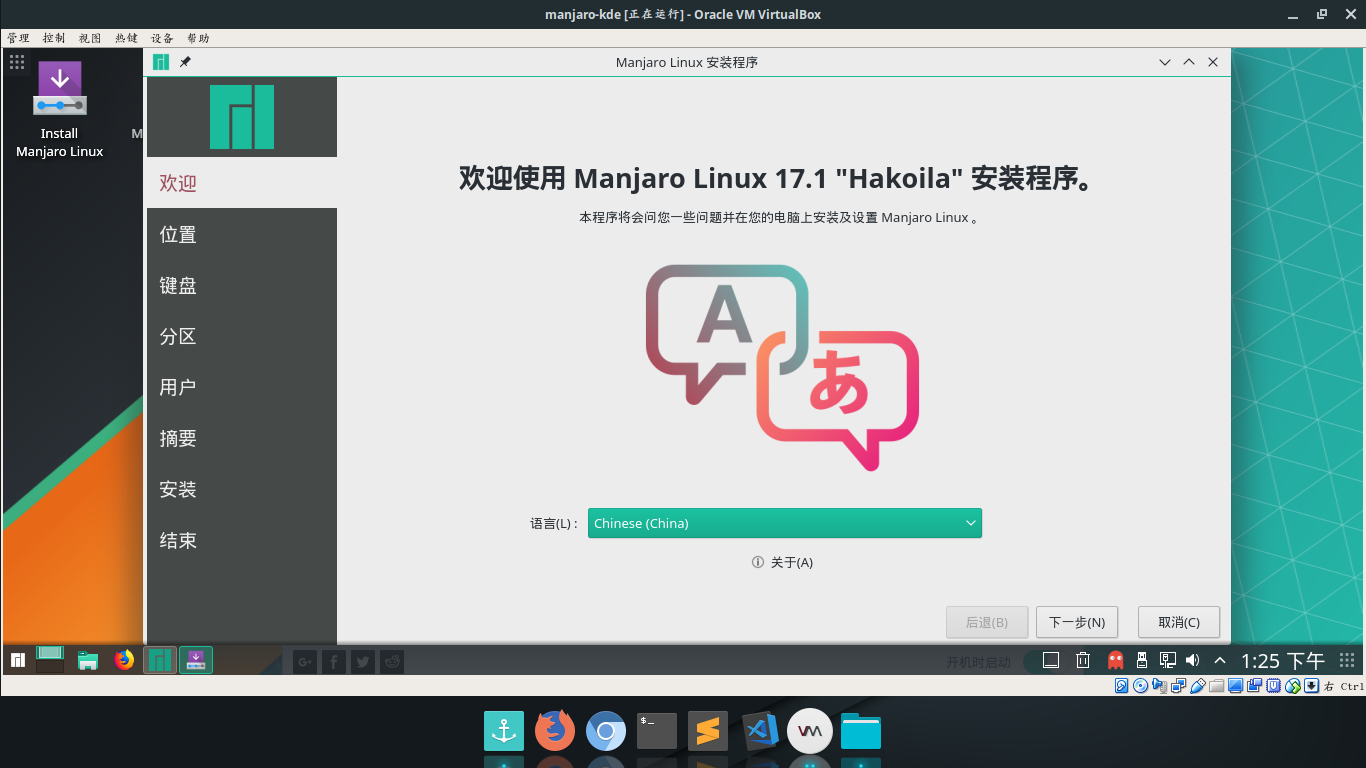Select the 用户 step in sidebar
This screenshot has height=768, width=1366.
click(x=242, y=387)
